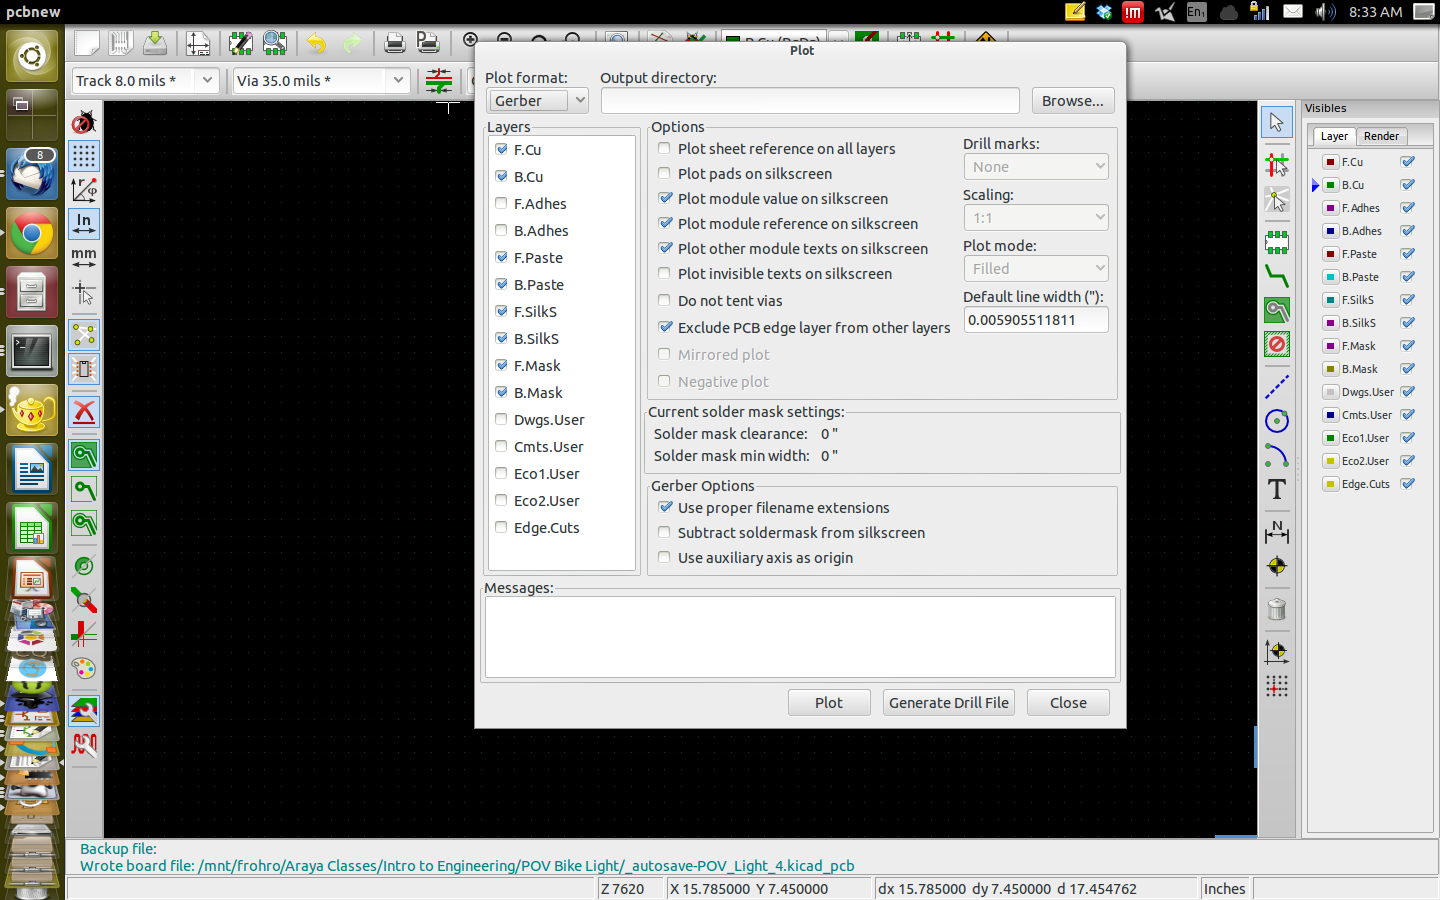Image resolution: width=1440 pixels, height=900 pixels.
Task: Click the design rules check bug icon
Action: click(x=84, y=122)
